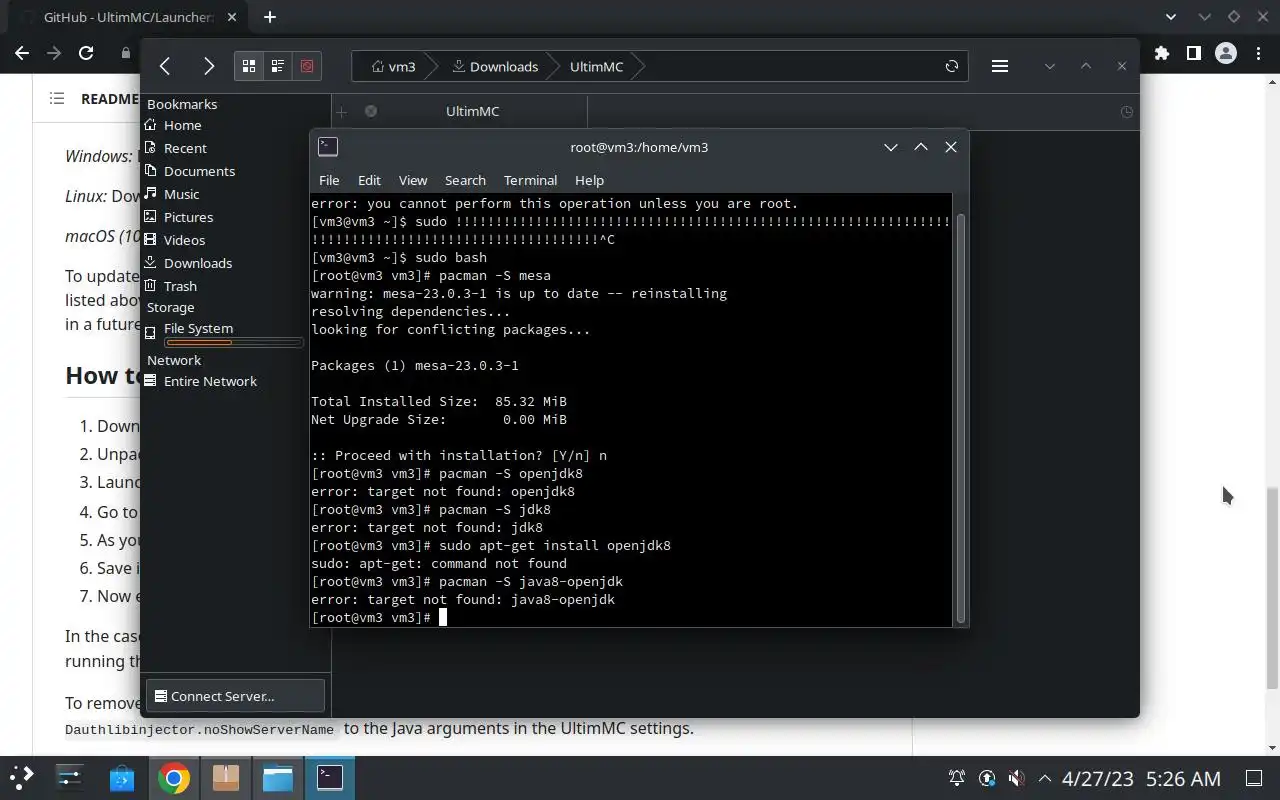Switch file manager to details list view
1280x800 pixels.
(278, 66)
